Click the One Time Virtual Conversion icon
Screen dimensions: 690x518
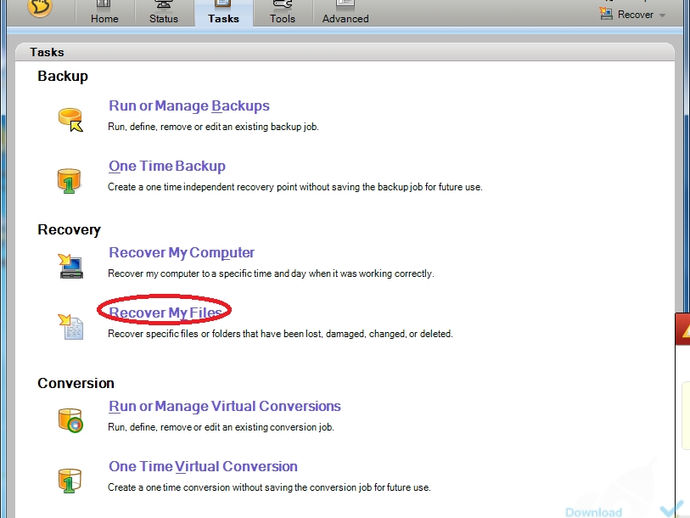70,481
